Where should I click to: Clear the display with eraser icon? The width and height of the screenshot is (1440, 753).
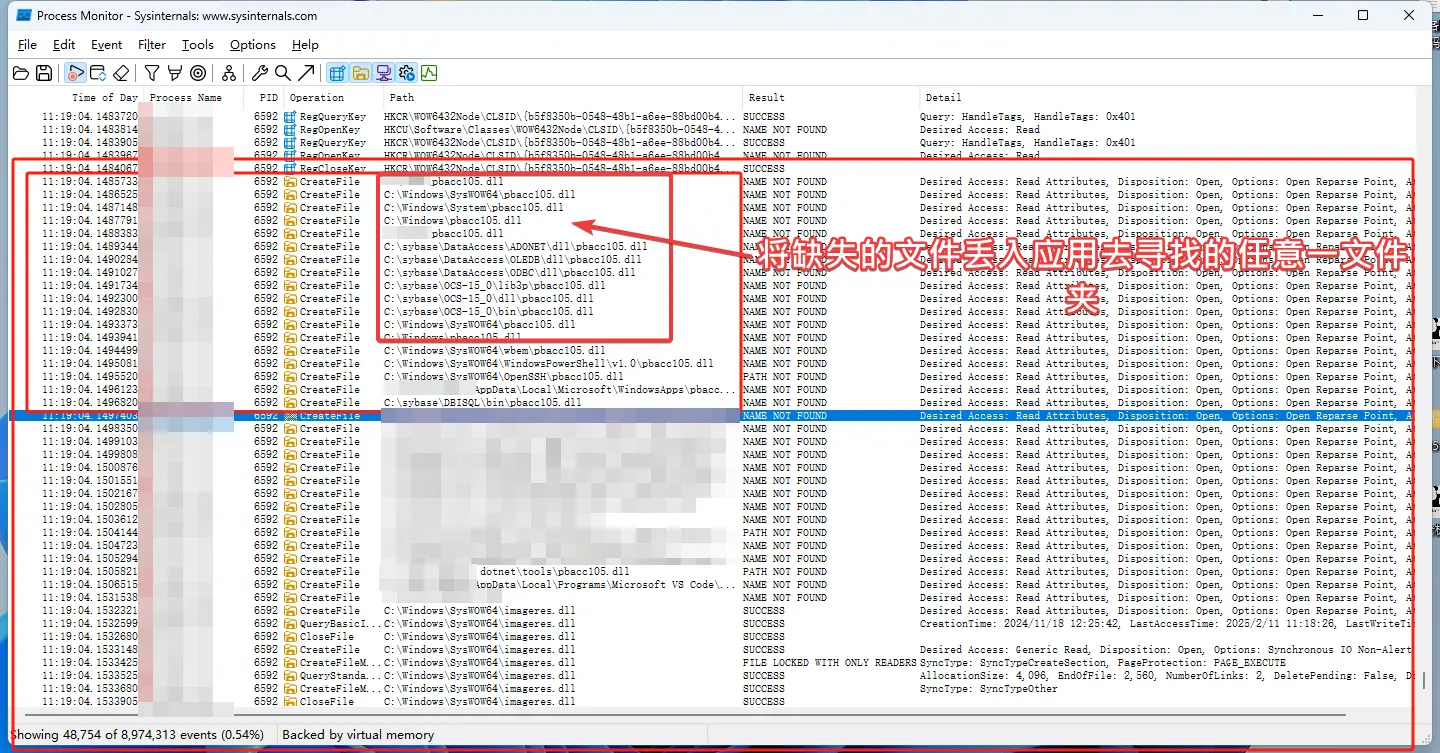[x=121, y=73]
